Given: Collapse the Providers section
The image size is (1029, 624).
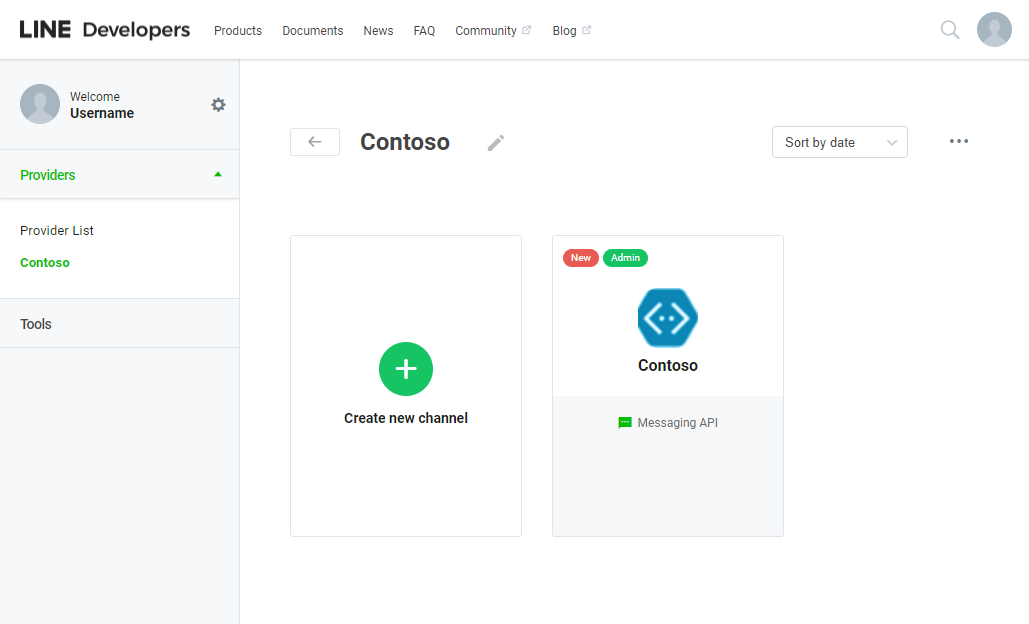Looking at the screenshot, I should (217, 174).
